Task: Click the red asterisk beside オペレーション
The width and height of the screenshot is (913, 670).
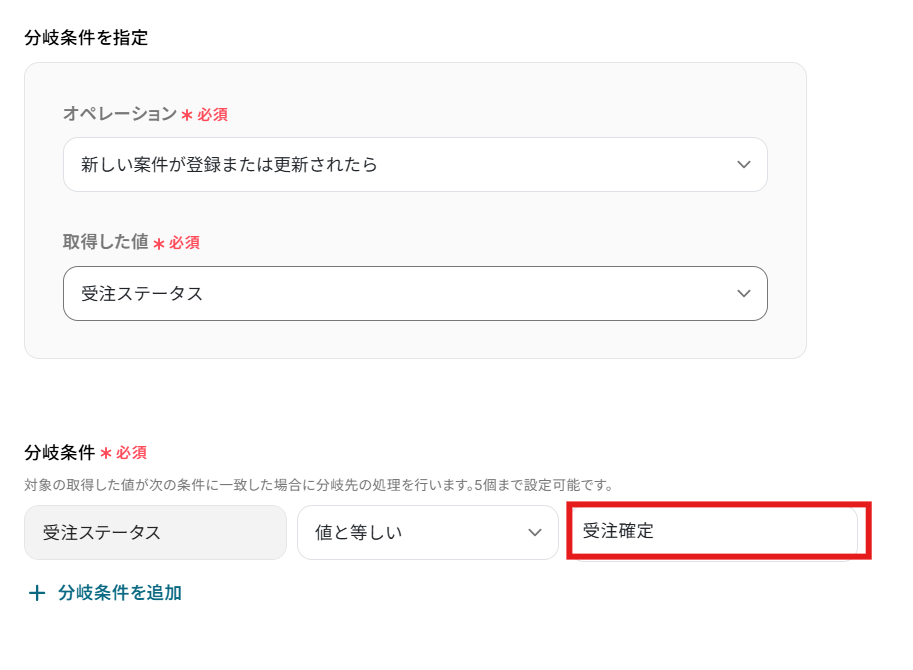Action: (186, 115)
